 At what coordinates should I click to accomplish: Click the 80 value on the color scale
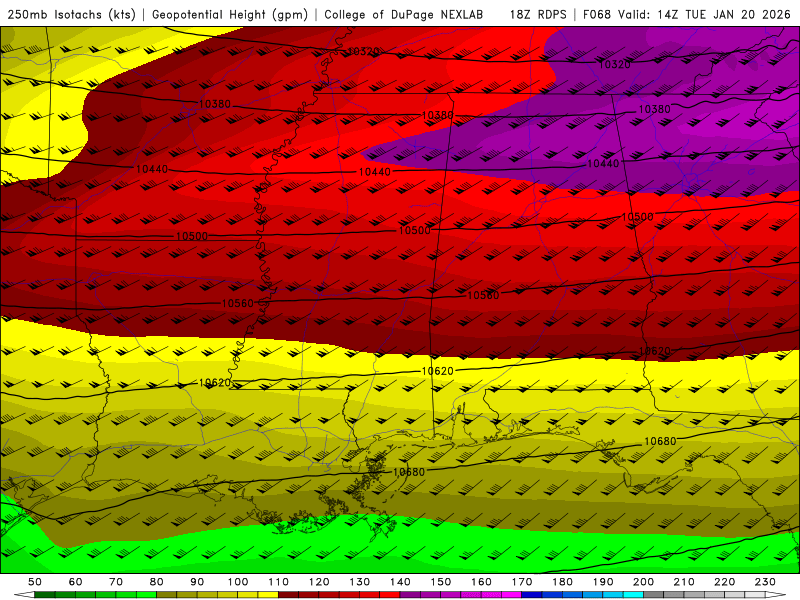(157, 582)
